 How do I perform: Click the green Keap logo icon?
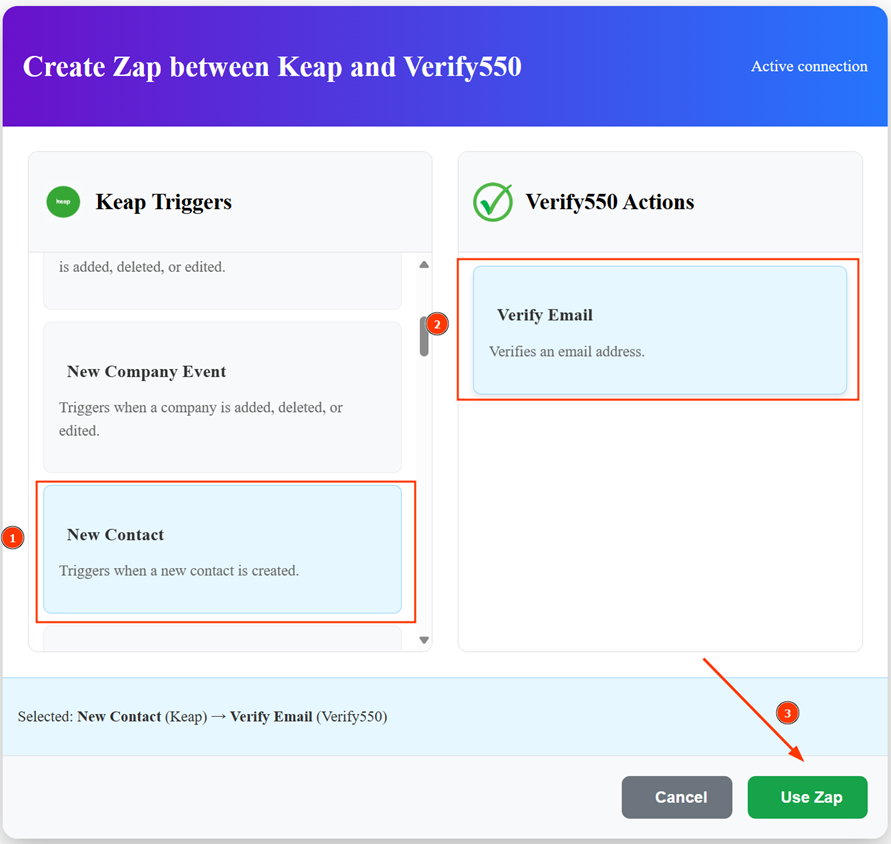pyautogui.click(x=63, y=202)
